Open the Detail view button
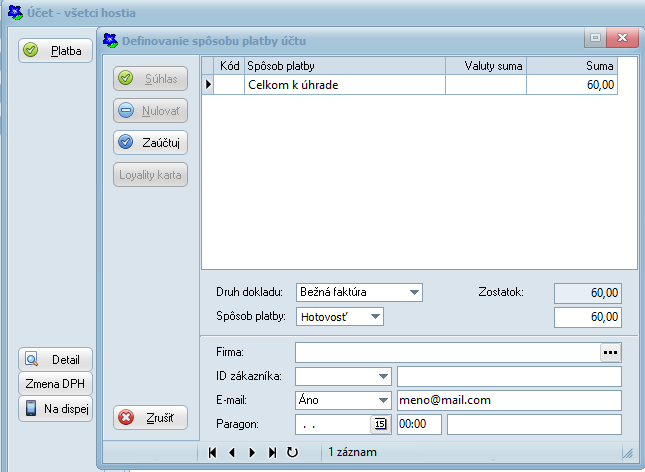 coord(55,359)
